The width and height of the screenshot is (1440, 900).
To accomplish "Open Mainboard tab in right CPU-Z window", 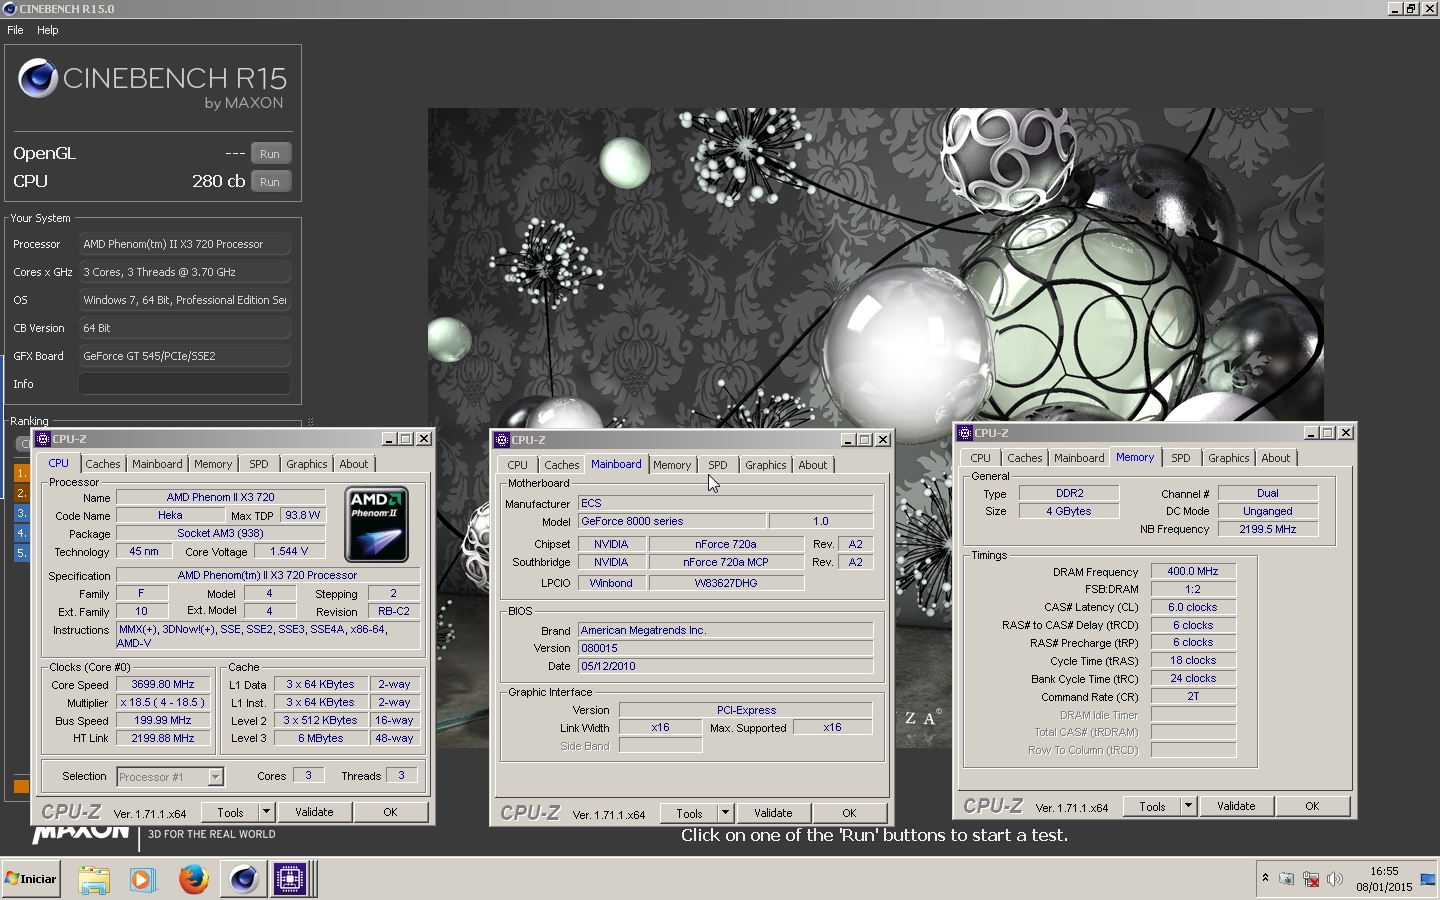I will 1079,458.
